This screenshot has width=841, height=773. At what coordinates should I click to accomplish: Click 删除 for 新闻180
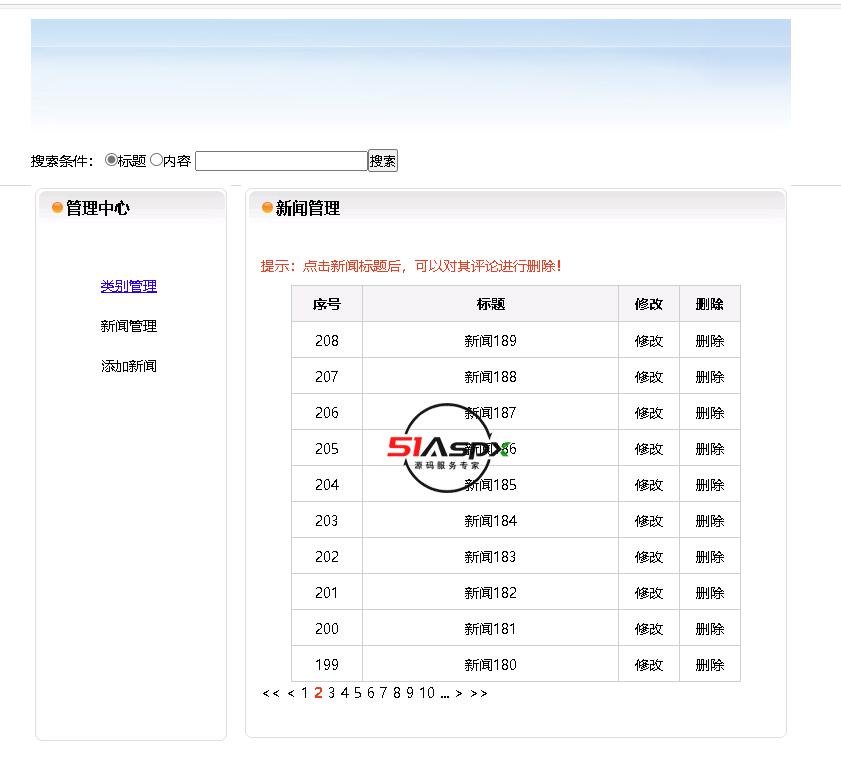709,665
